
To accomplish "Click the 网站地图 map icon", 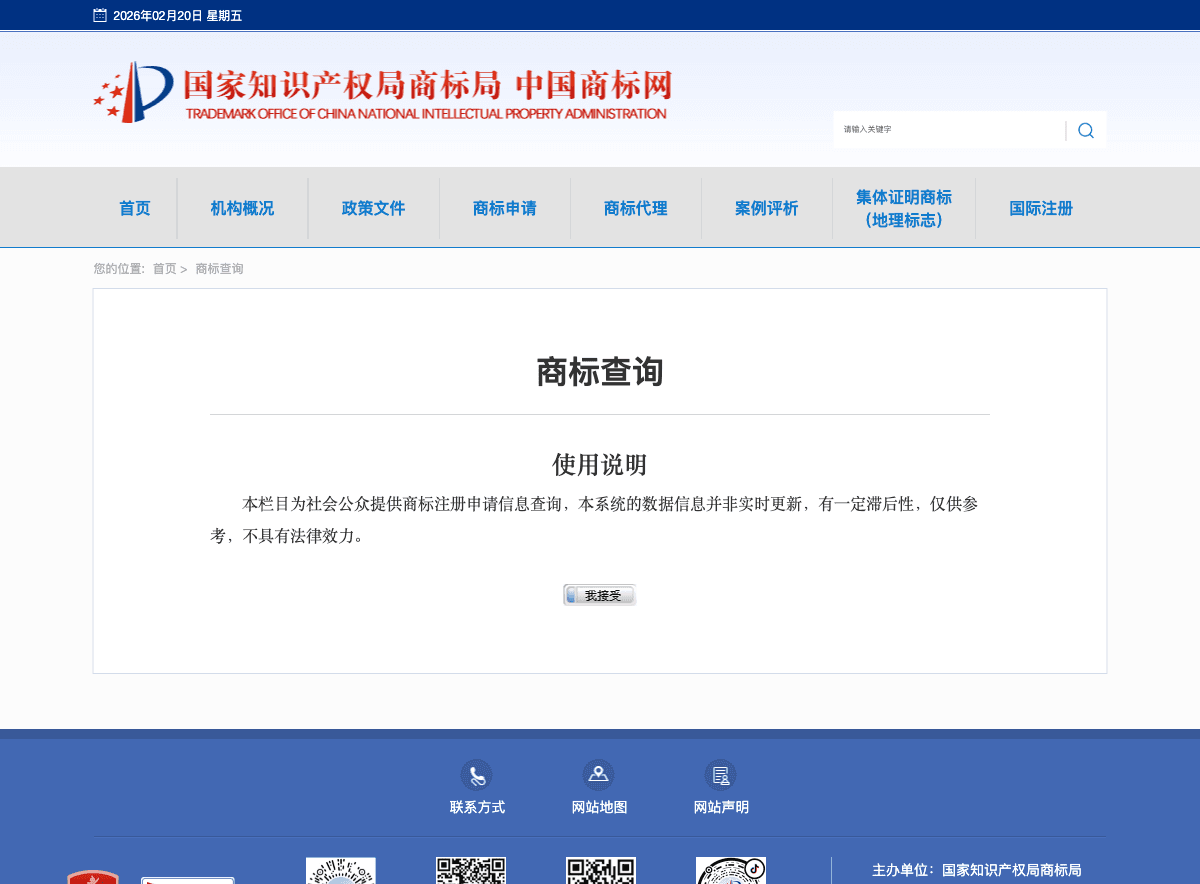I will coord(599,775).
